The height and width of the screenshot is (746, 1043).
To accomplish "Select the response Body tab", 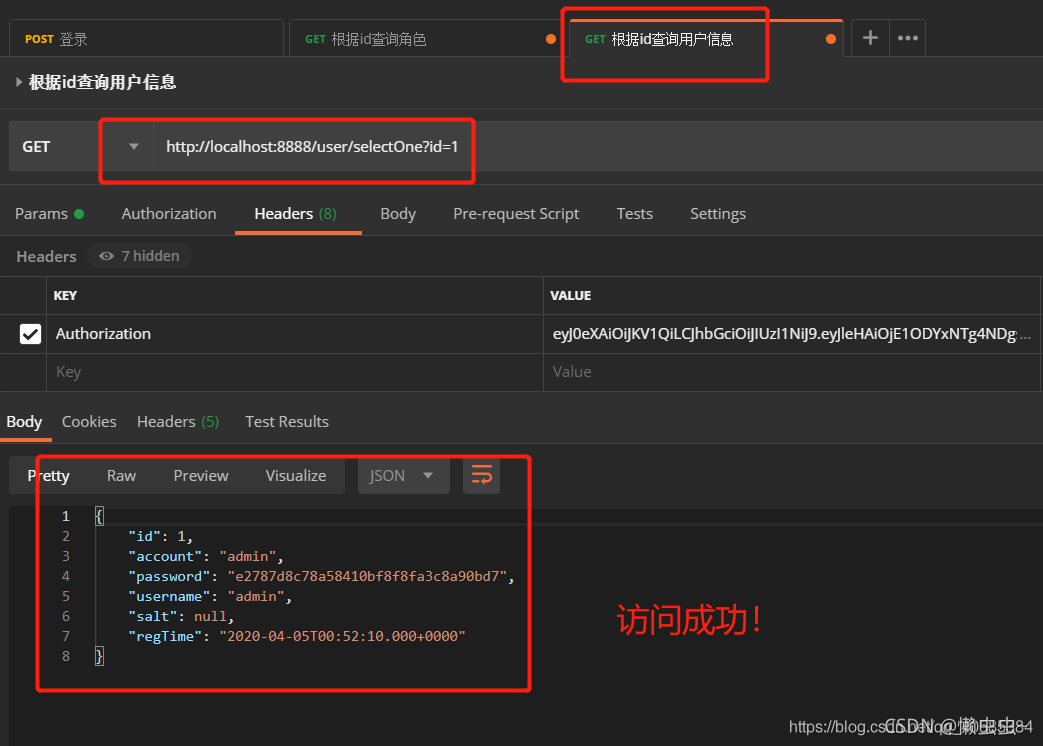I will click(24, 422).
